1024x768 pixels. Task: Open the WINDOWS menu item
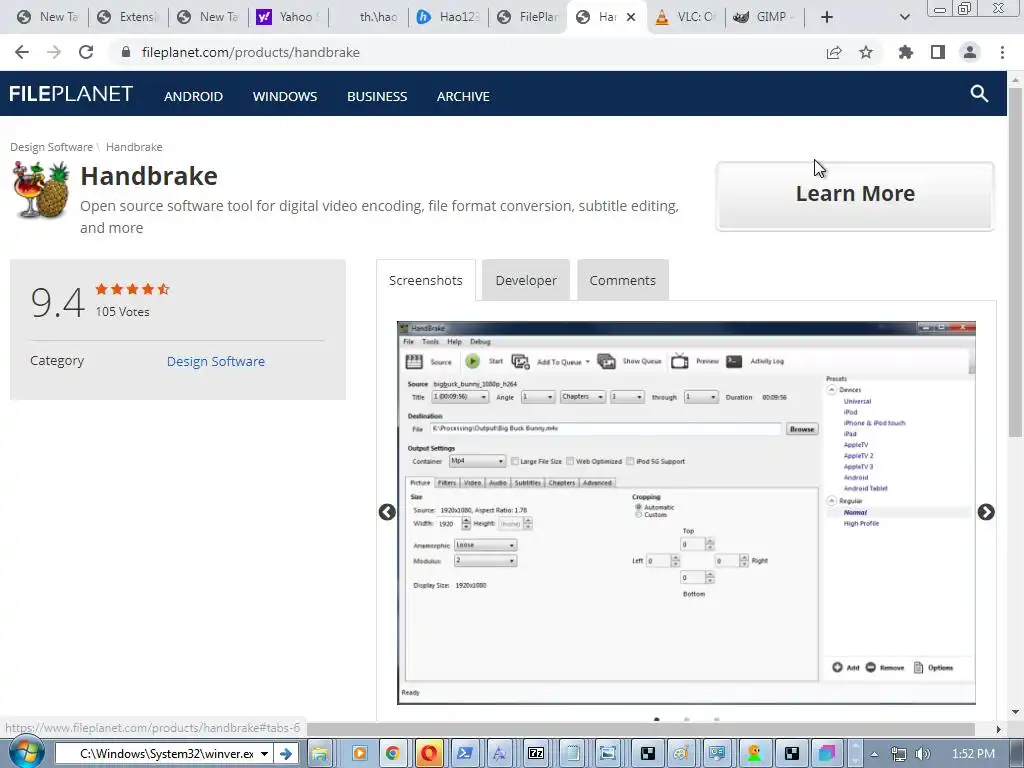285,96
